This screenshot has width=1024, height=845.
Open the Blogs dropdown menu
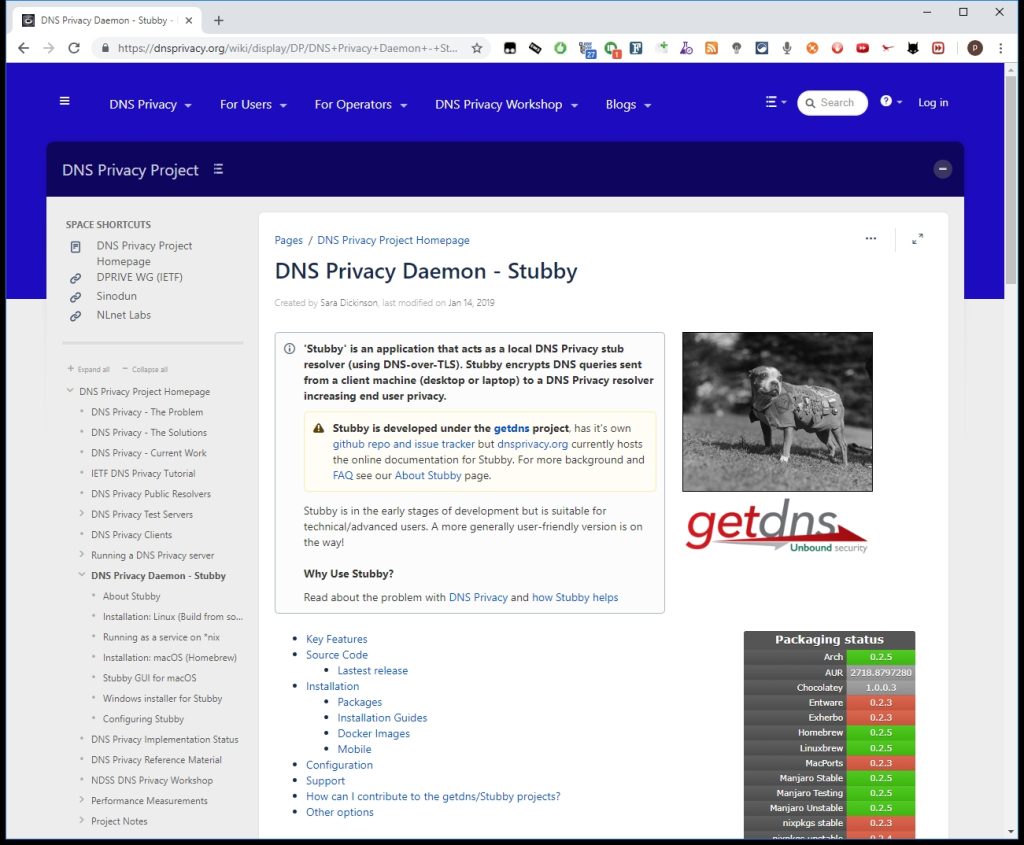click(628, 104)
